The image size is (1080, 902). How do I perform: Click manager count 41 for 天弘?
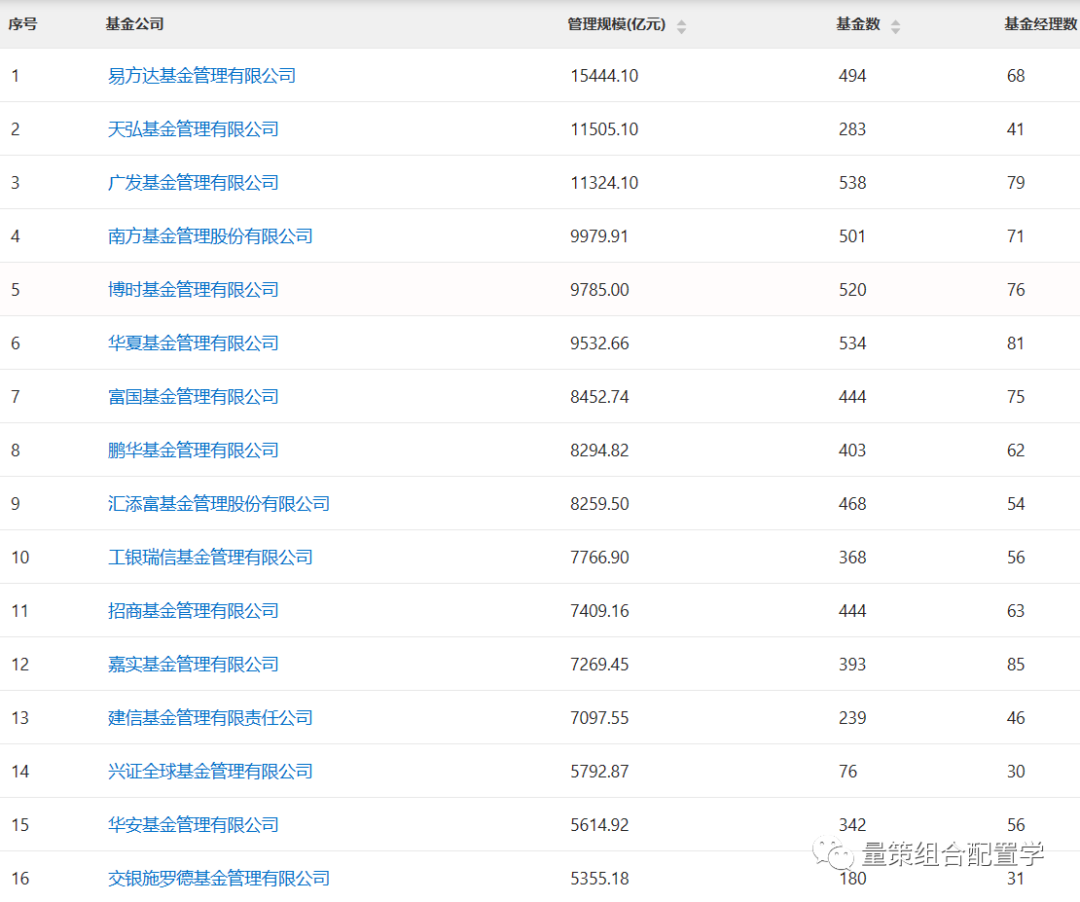1016,129
